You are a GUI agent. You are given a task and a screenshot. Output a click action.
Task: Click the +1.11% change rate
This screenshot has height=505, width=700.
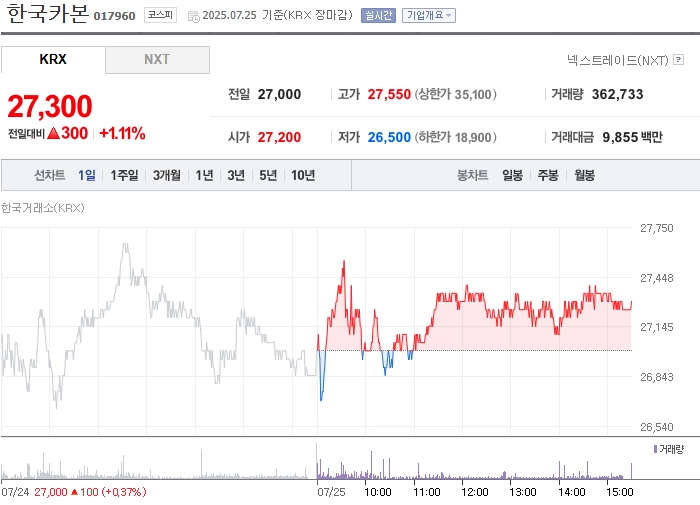[122, 134]
